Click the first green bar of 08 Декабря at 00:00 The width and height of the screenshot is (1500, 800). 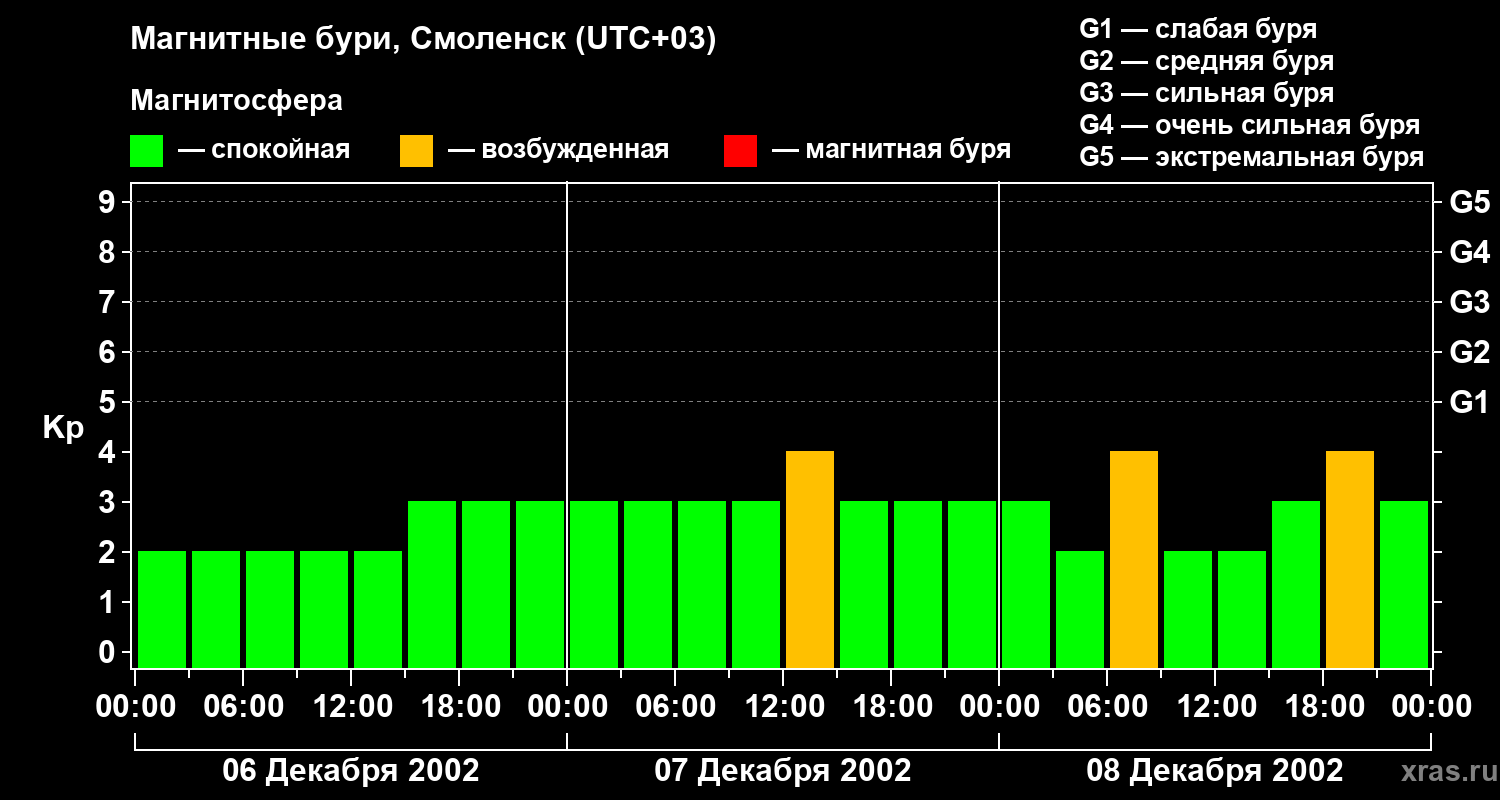pyautogui.click(x=1026, y=585)
